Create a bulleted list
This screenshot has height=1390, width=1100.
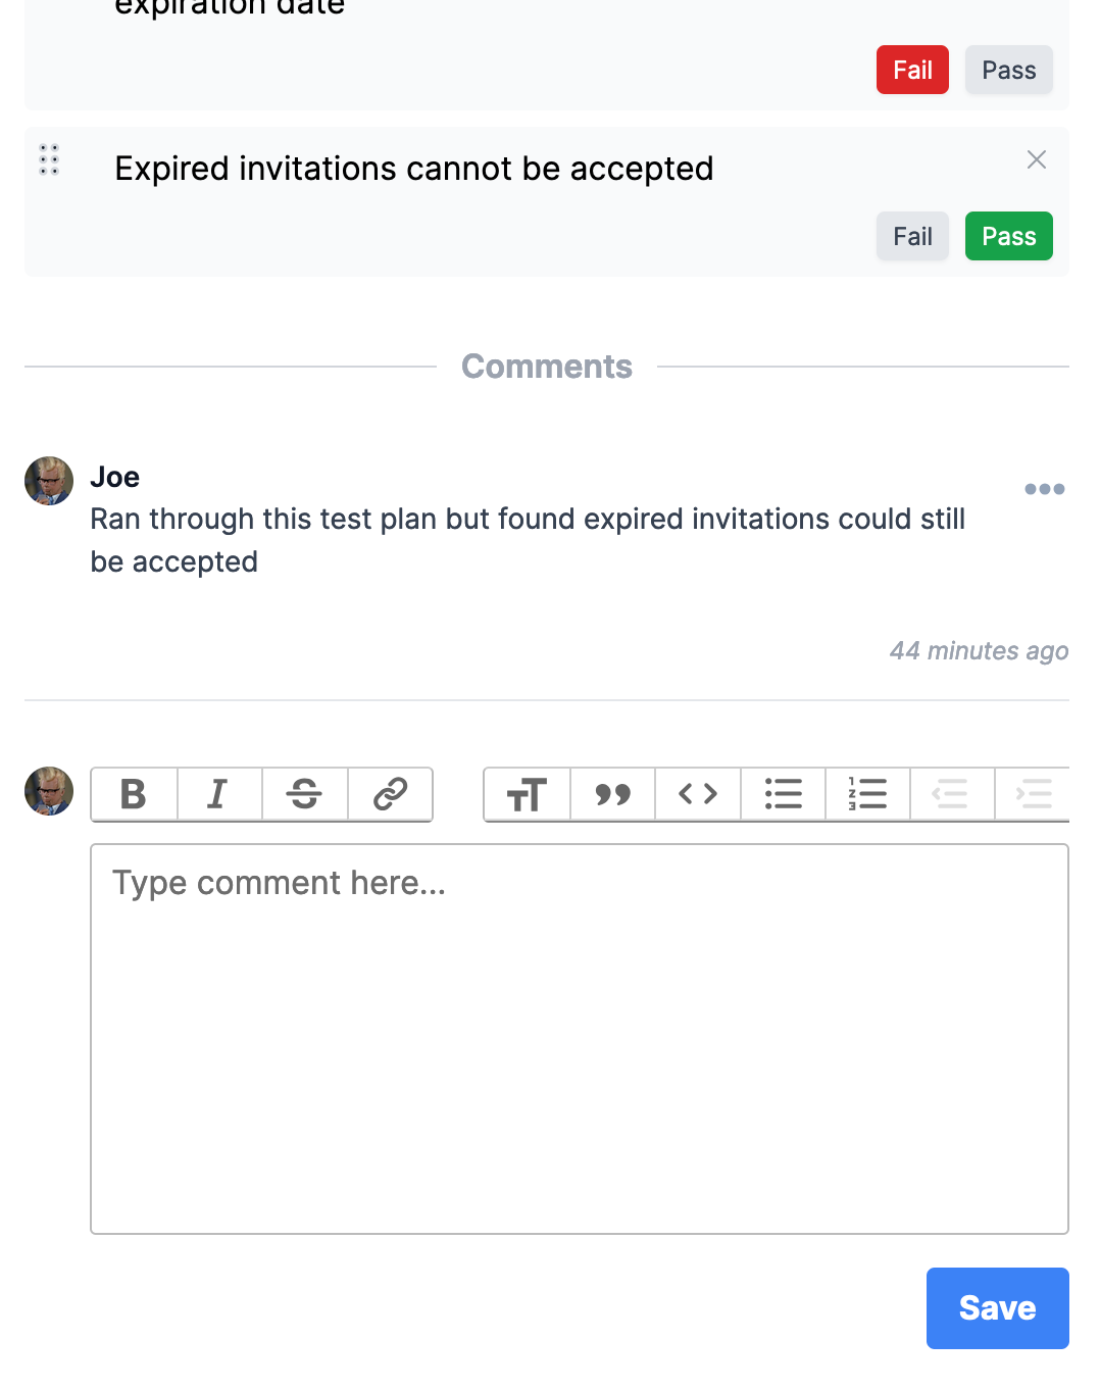click(783, 794)
